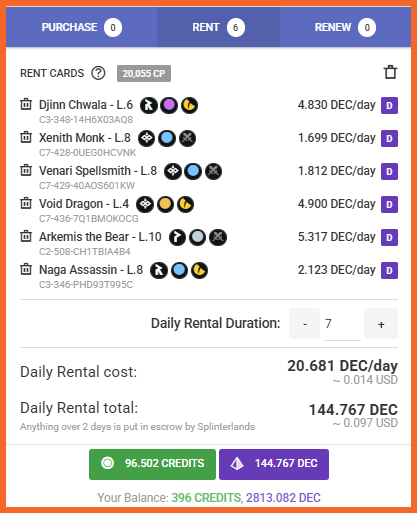Click the gold foil icon on Naga Assassin
417x513 pixels.
[x=200, y=270]
